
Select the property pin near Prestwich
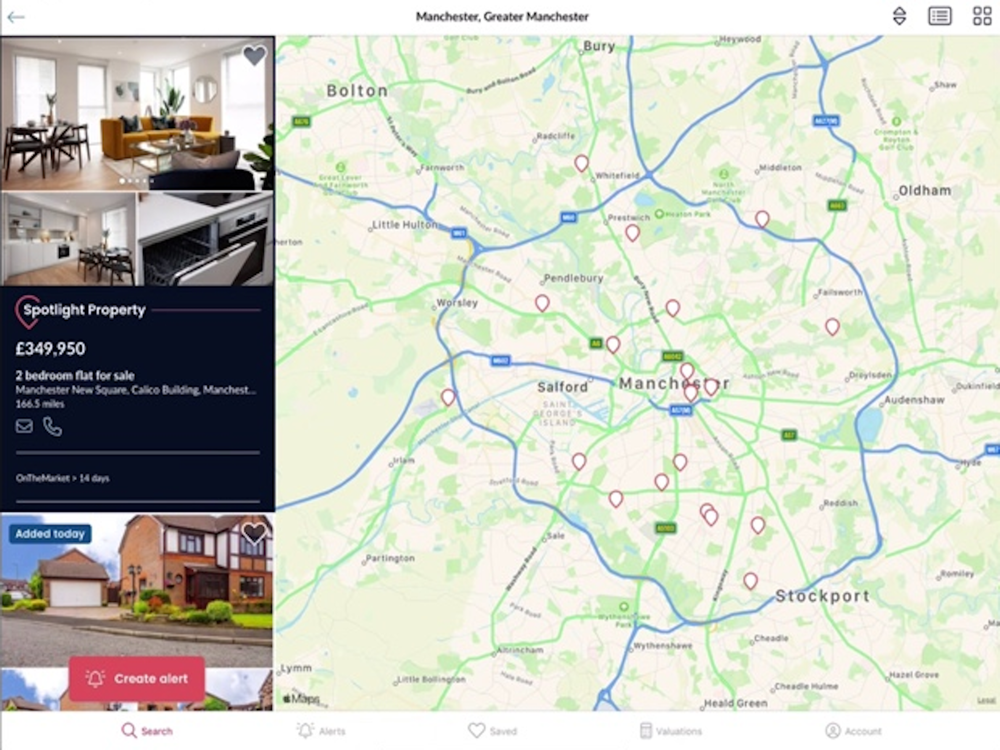(632, 233)
